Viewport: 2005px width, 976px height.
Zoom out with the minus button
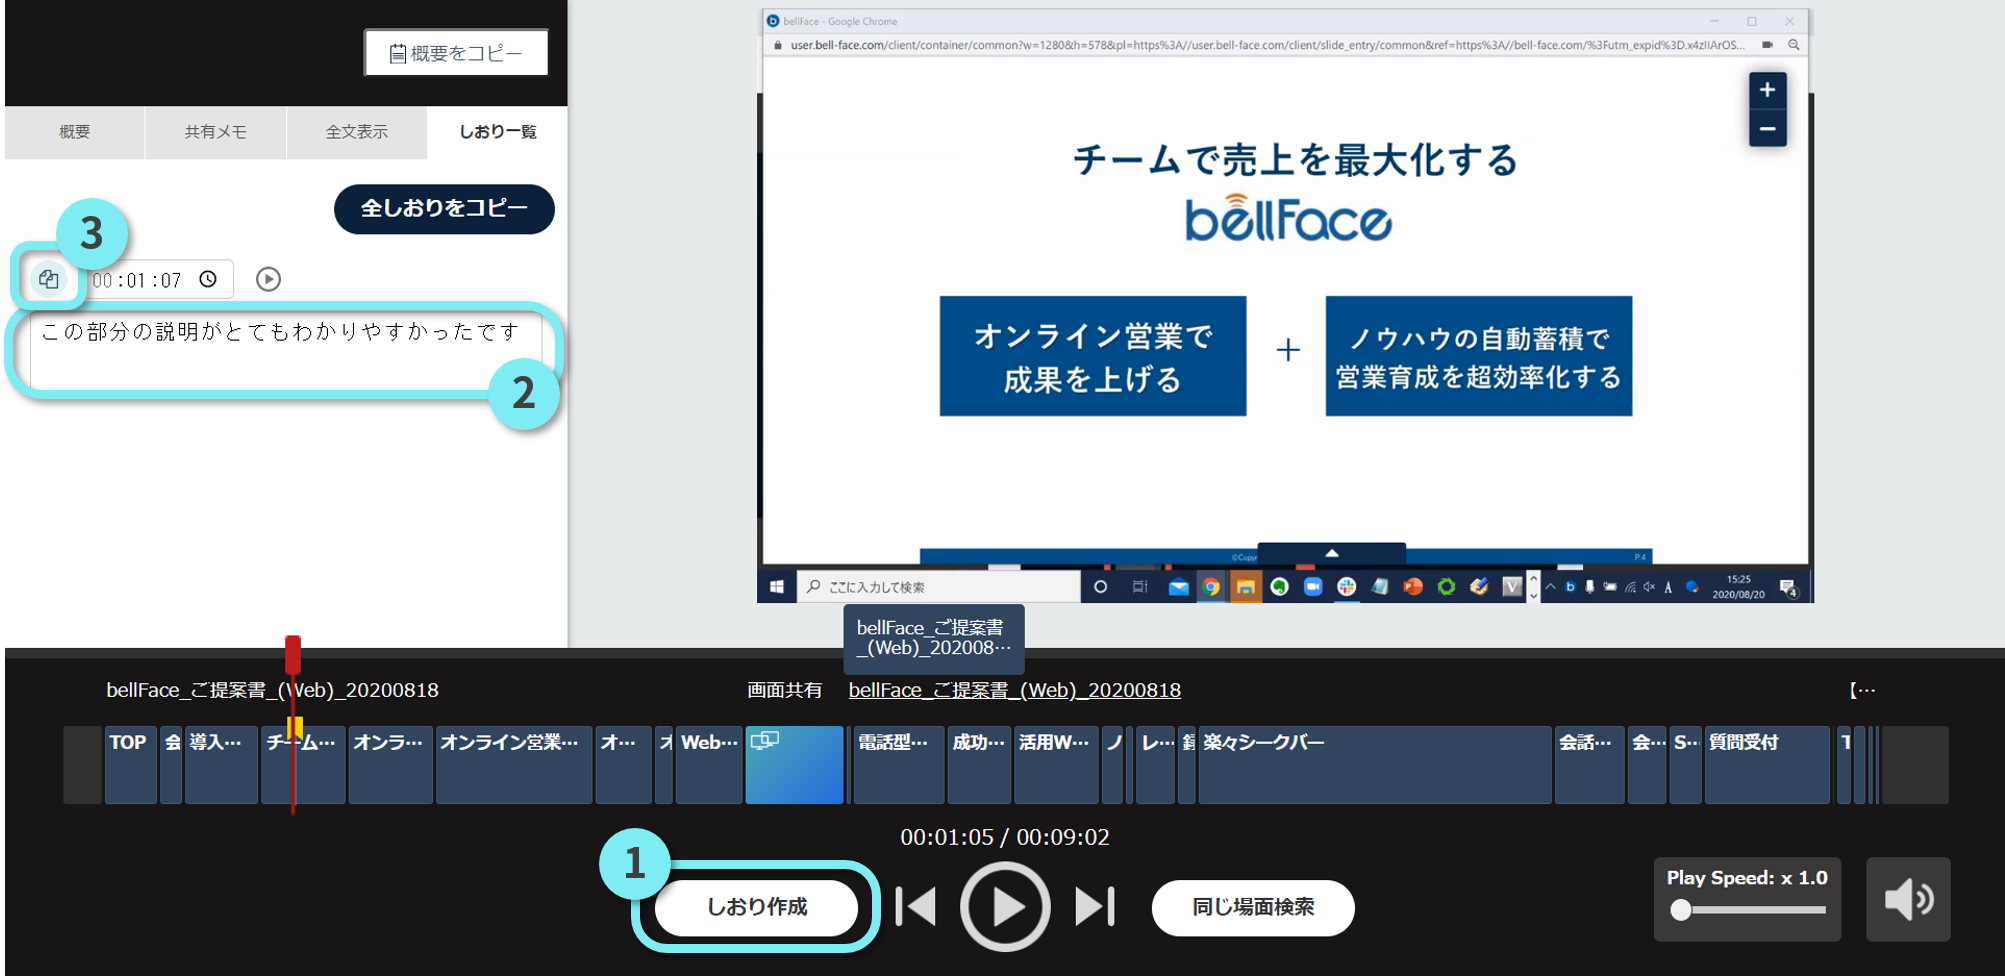tap(1767, 128)
